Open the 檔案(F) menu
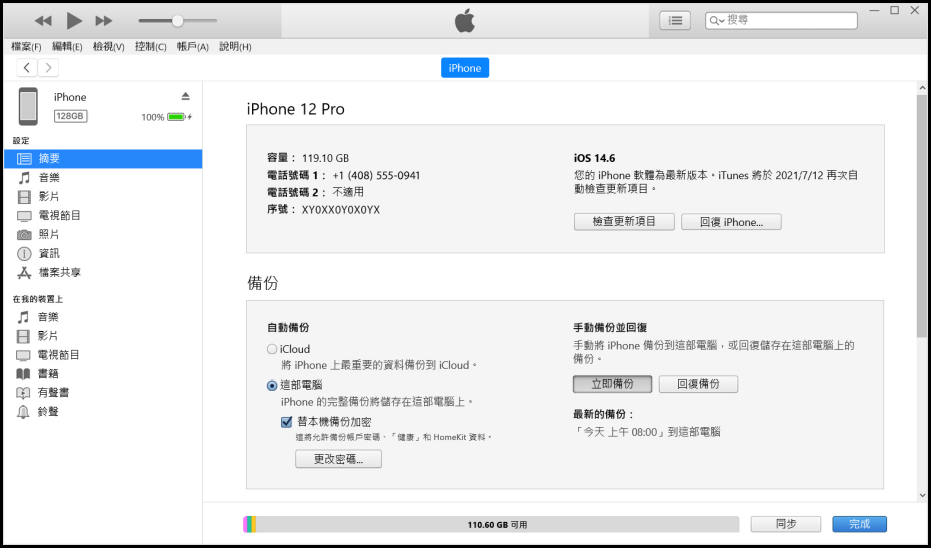The width and height of the screenshot is (932, 549). click(x=27, y=46)
